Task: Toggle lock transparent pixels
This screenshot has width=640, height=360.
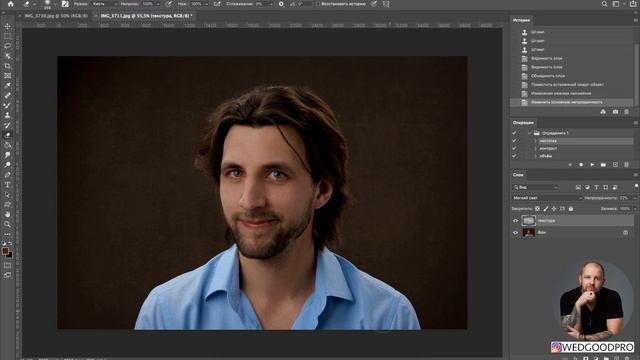Action: point(537,209)
